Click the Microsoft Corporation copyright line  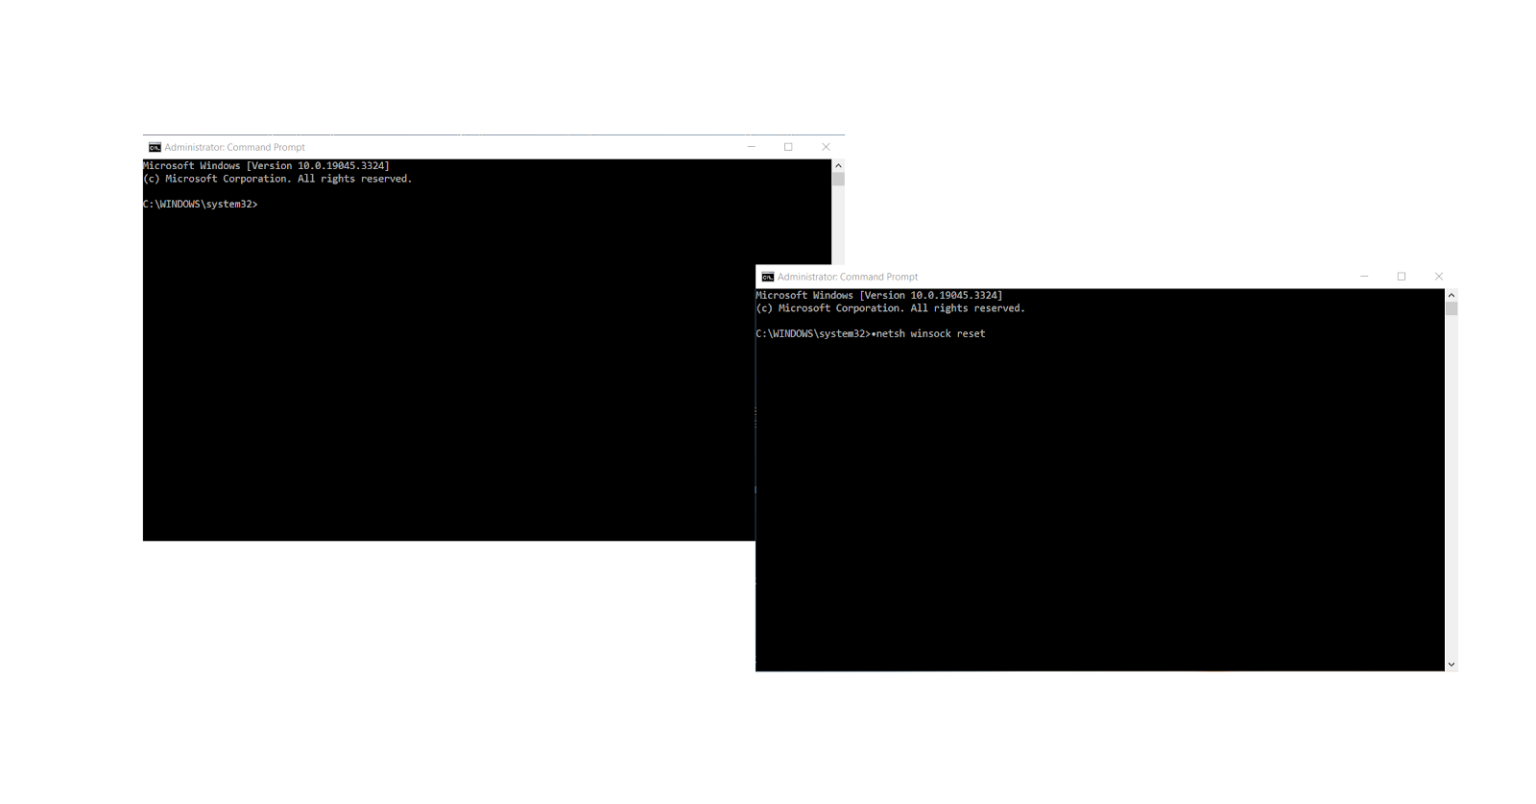[x=890, y=308]
